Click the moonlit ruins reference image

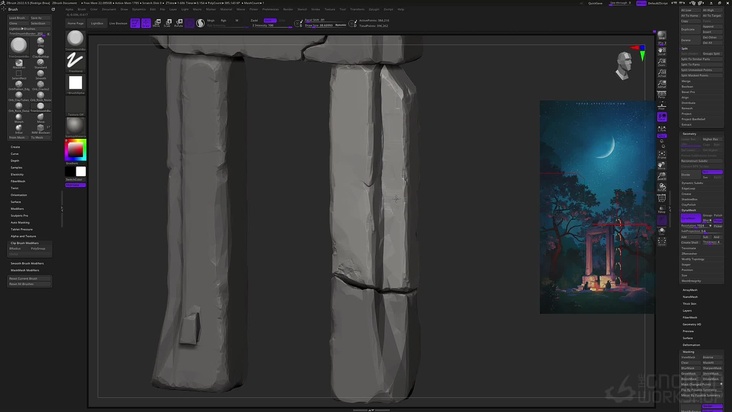598,207
